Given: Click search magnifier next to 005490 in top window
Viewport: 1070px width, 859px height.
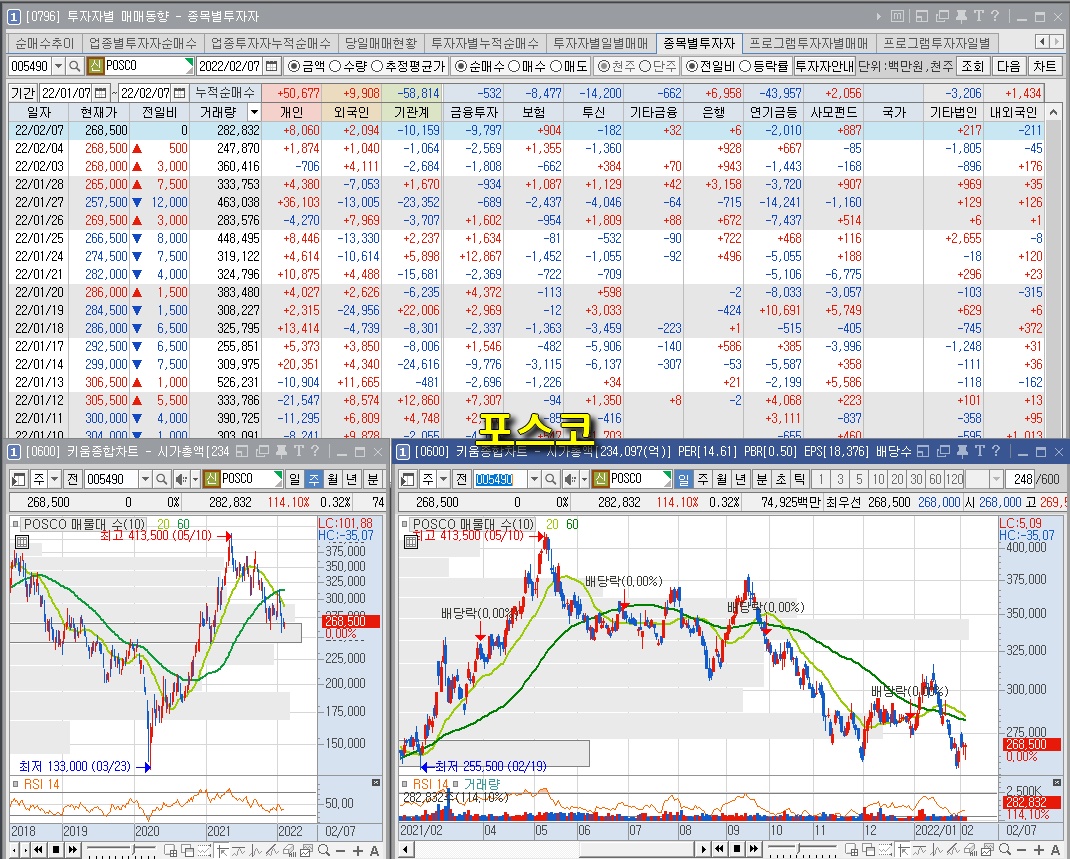Looking at the screenshot, I should coord(75,66).
